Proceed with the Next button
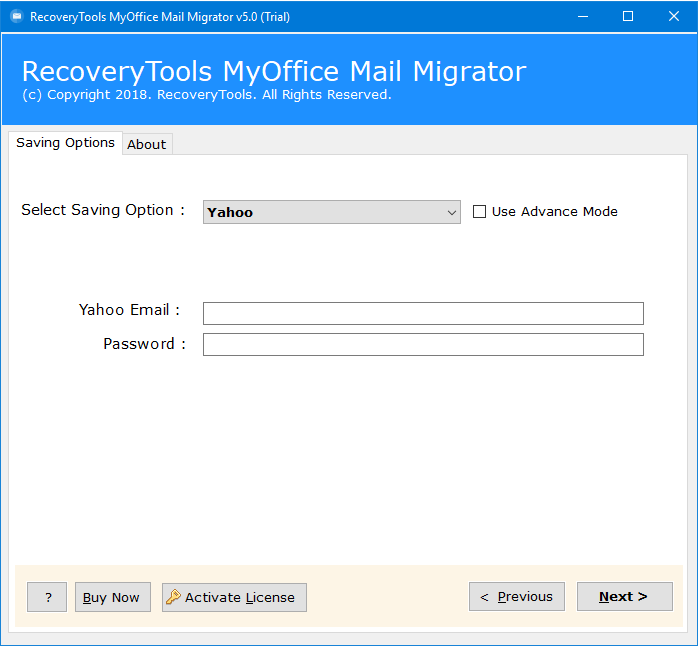Viewport: 698px width, 647px height. (x=625, y=596)
